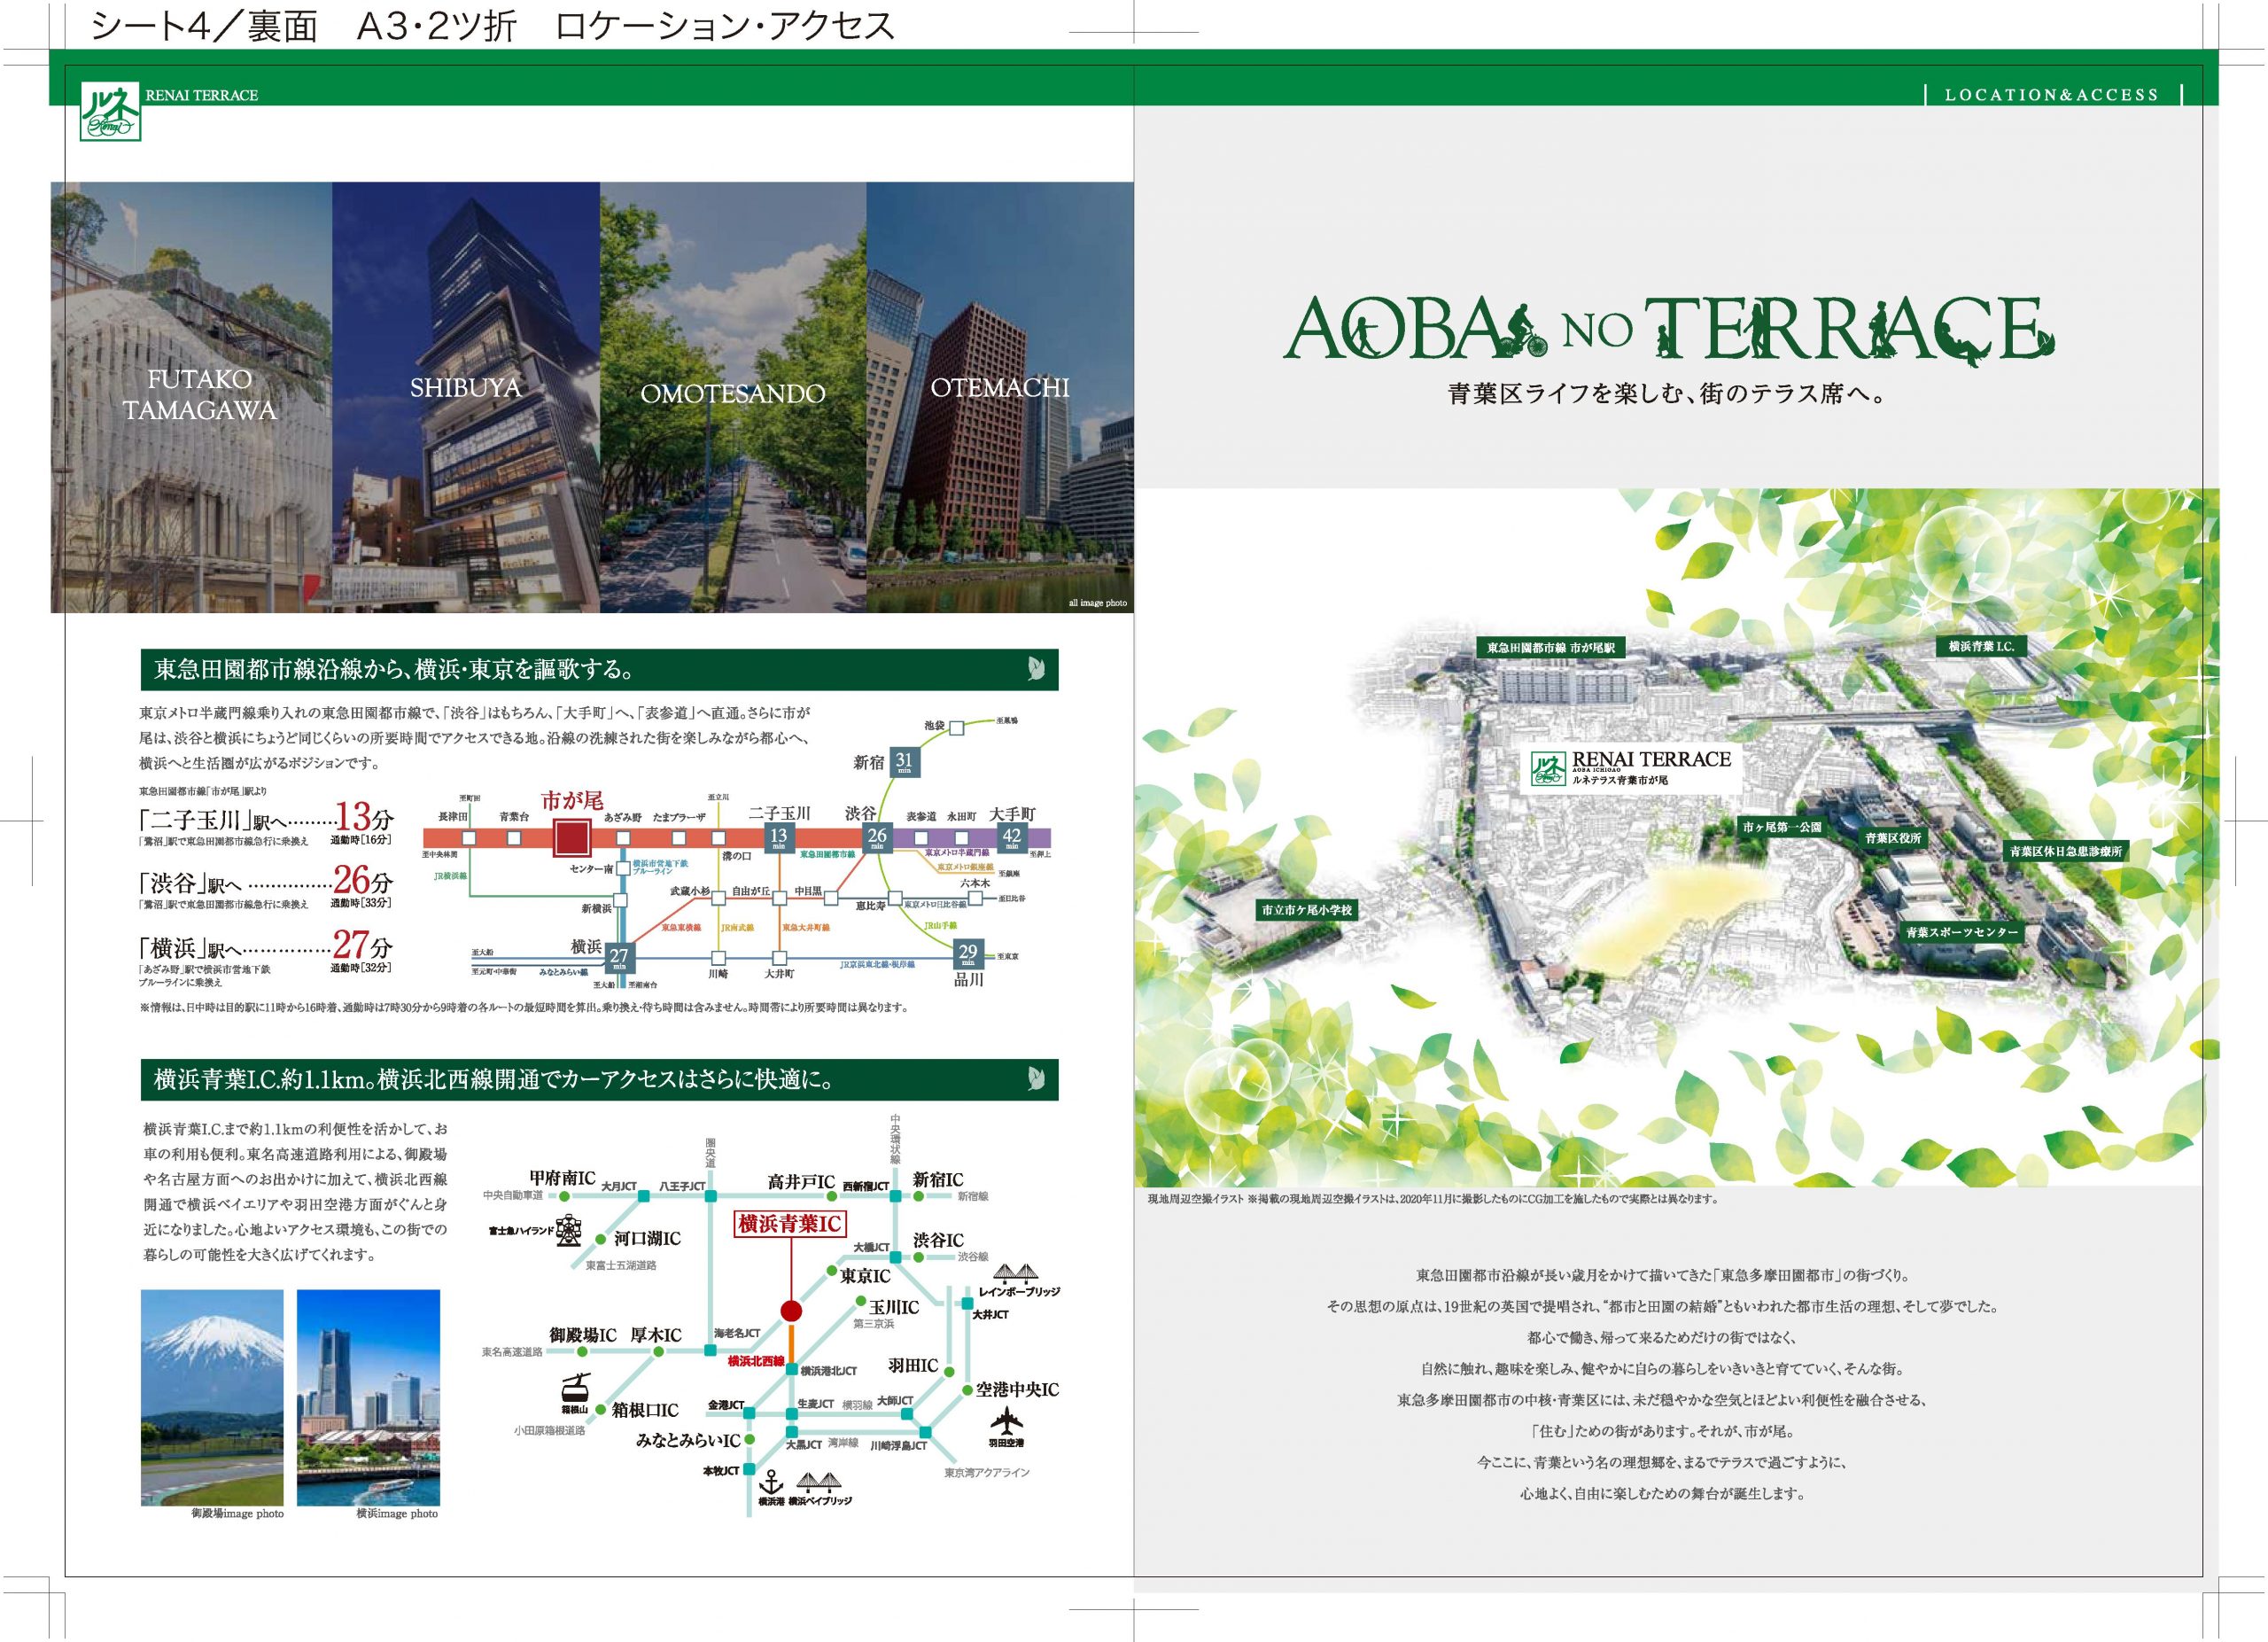This screenshot has height=1642, width=2268.
Task: Open the OTEMACHI photo
Action: (x=1000, y=397)
